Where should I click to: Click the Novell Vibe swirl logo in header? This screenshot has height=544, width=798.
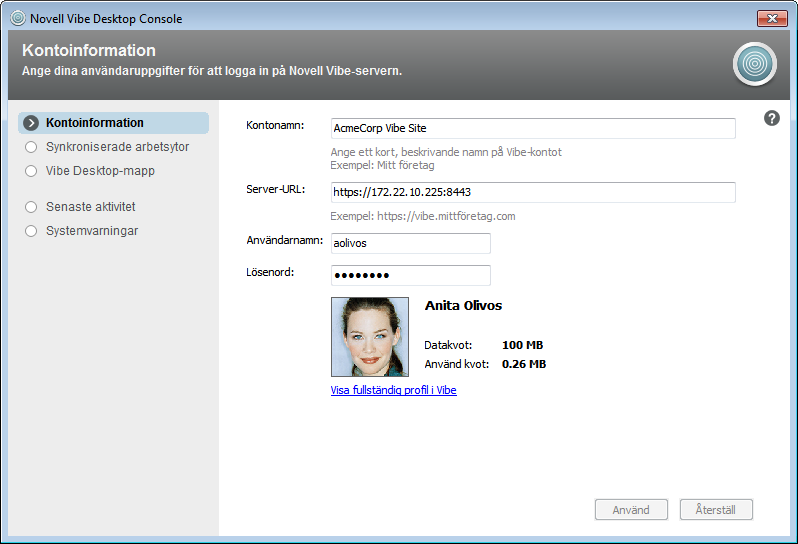coord(755,64)
